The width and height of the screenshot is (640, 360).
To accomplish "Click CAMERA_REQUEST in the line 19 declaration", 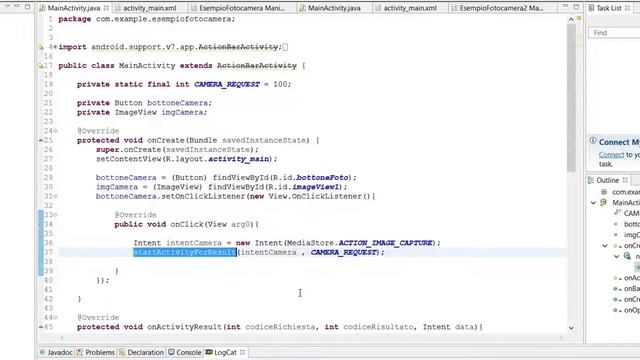I will [227, 84].
